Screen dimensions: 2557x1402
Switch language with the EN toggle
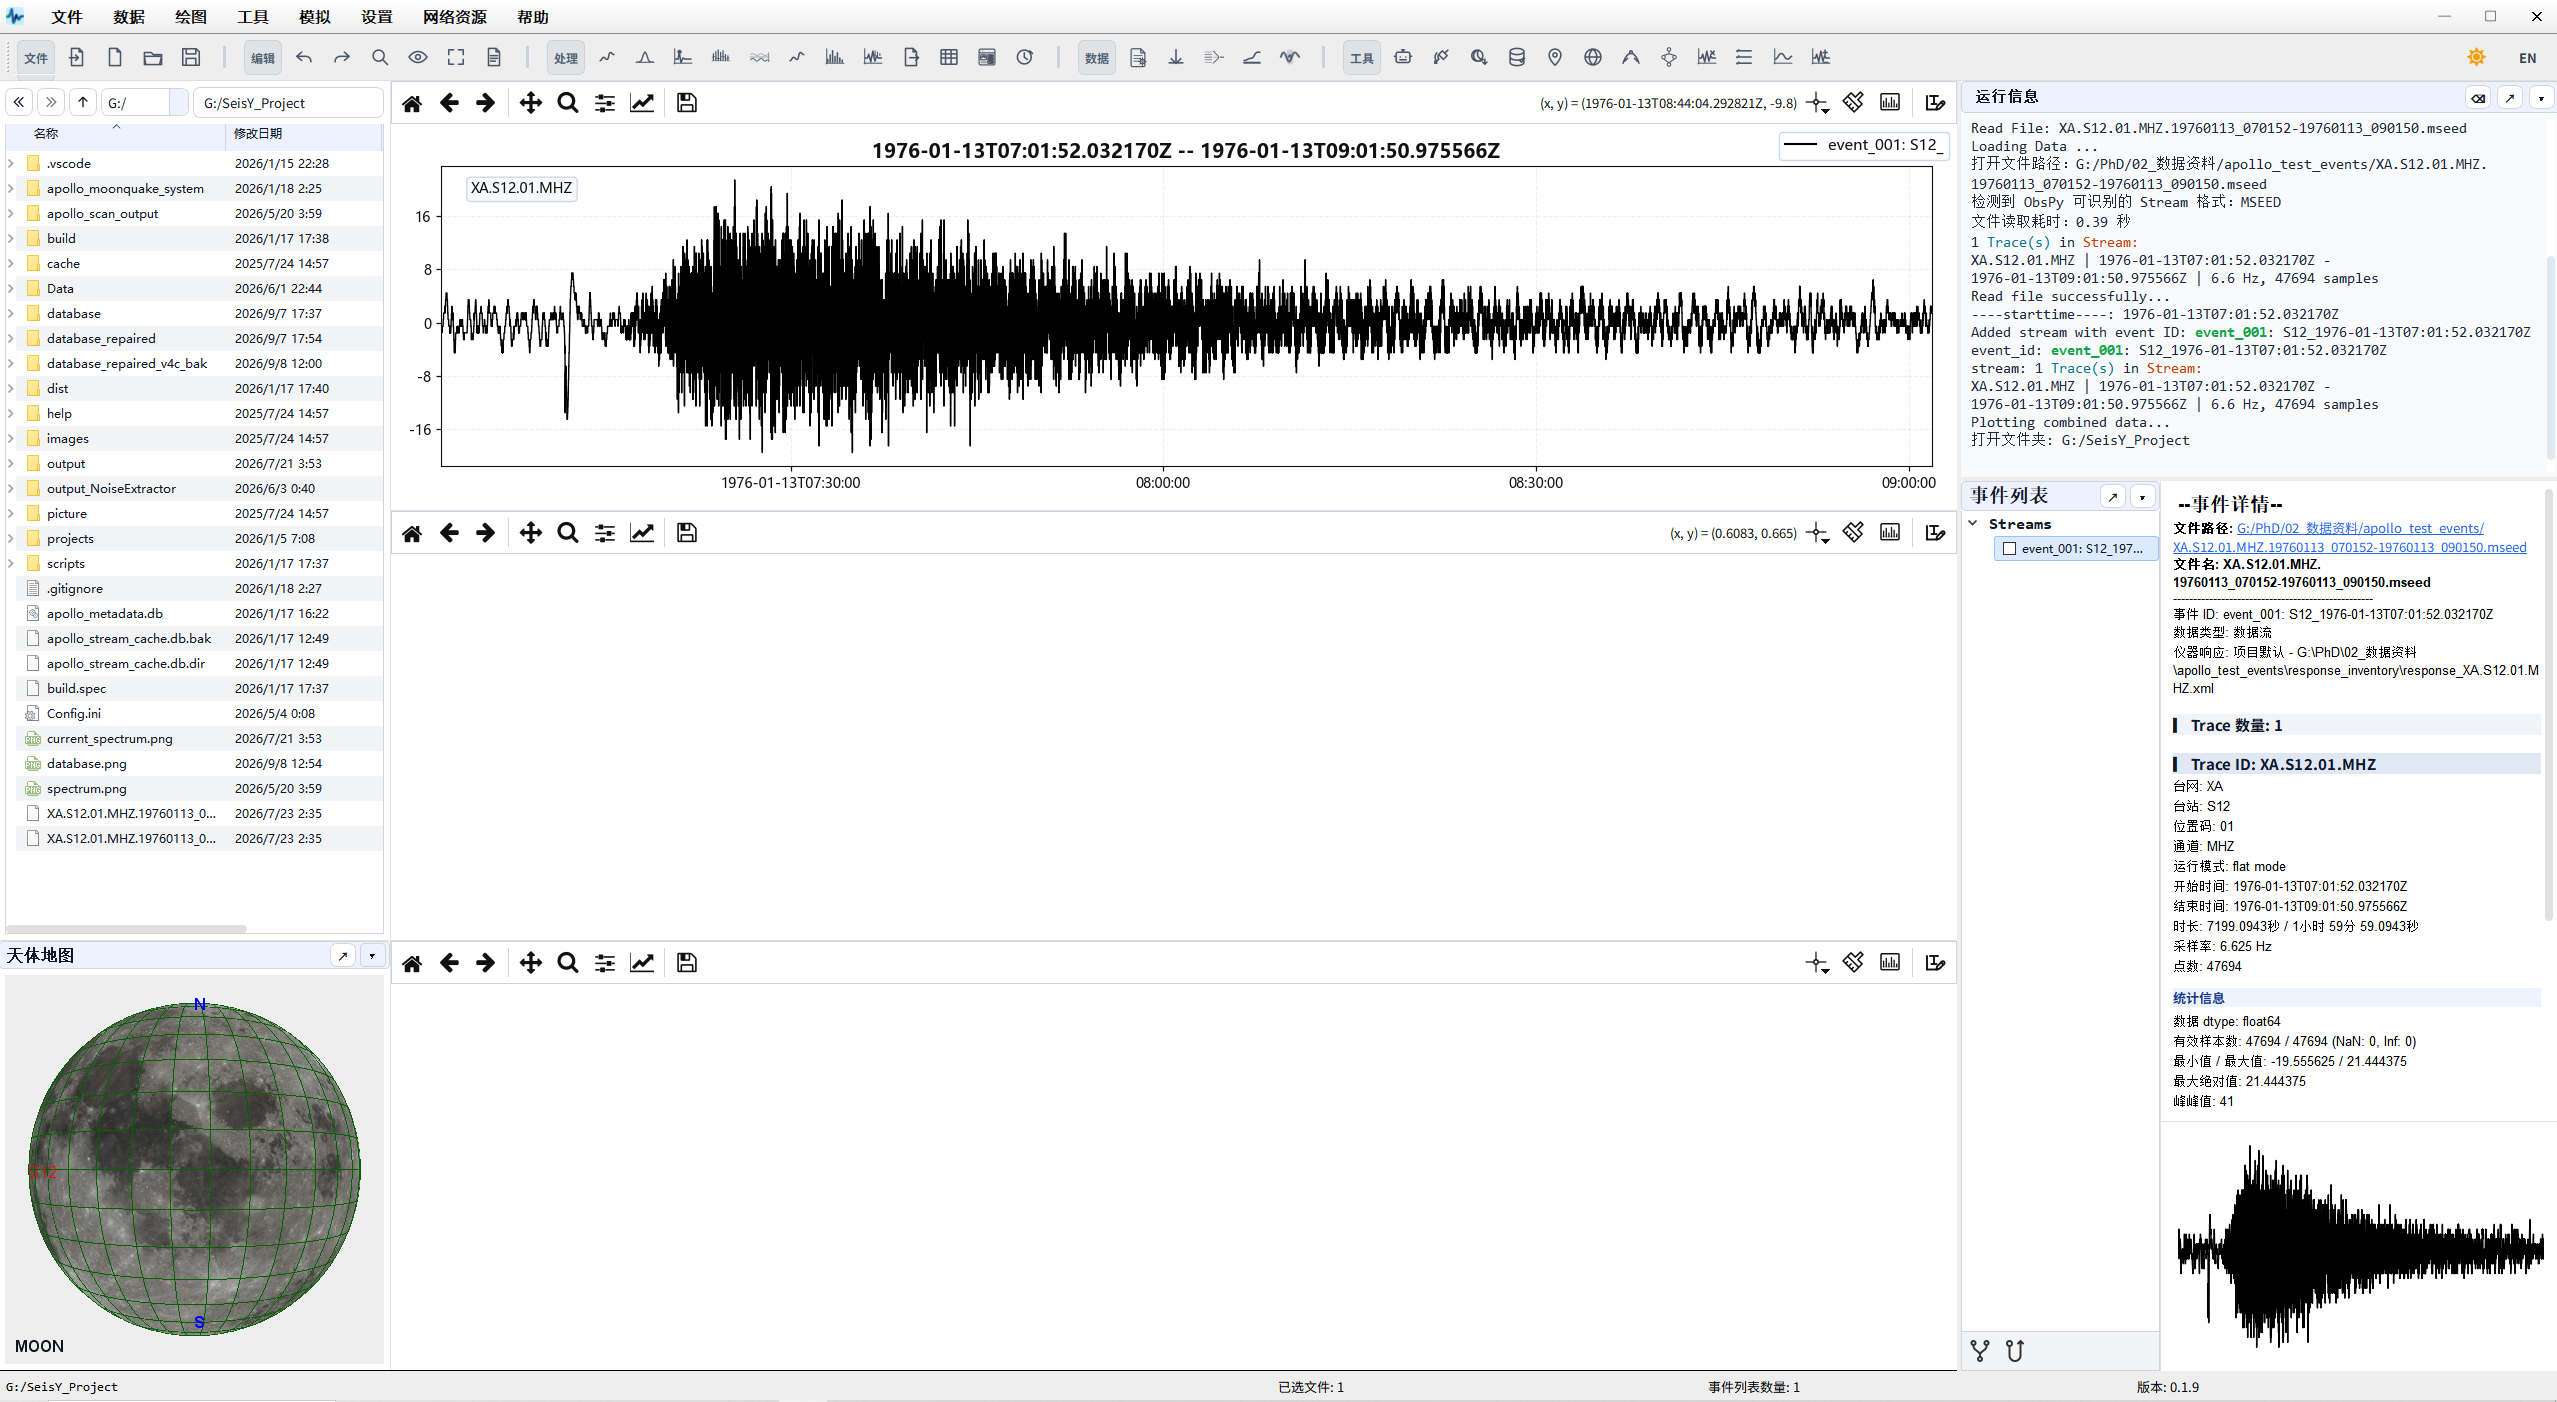point(2527,58)
